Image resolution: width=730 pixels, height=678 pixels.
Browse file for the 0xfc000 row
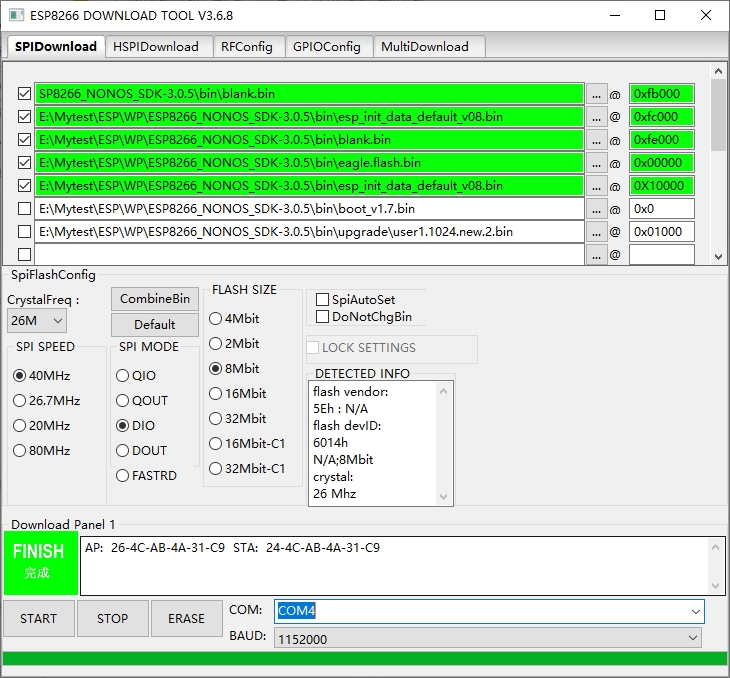click(596, 116)
